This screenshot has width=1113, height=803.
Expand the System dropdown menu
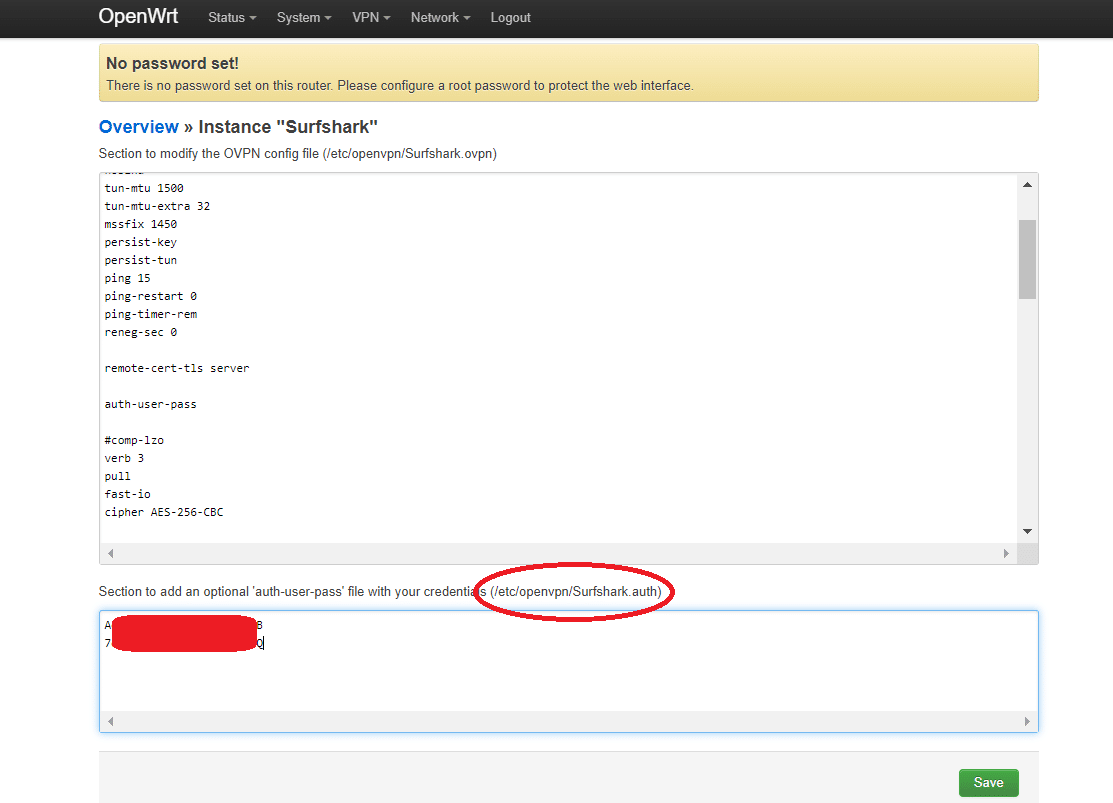click(x=303, y=18)
